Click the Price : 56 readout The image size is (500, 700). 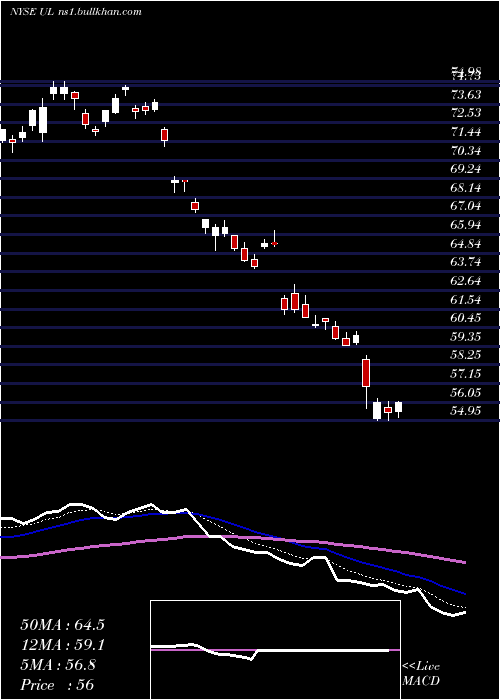[x=57, y=685]
